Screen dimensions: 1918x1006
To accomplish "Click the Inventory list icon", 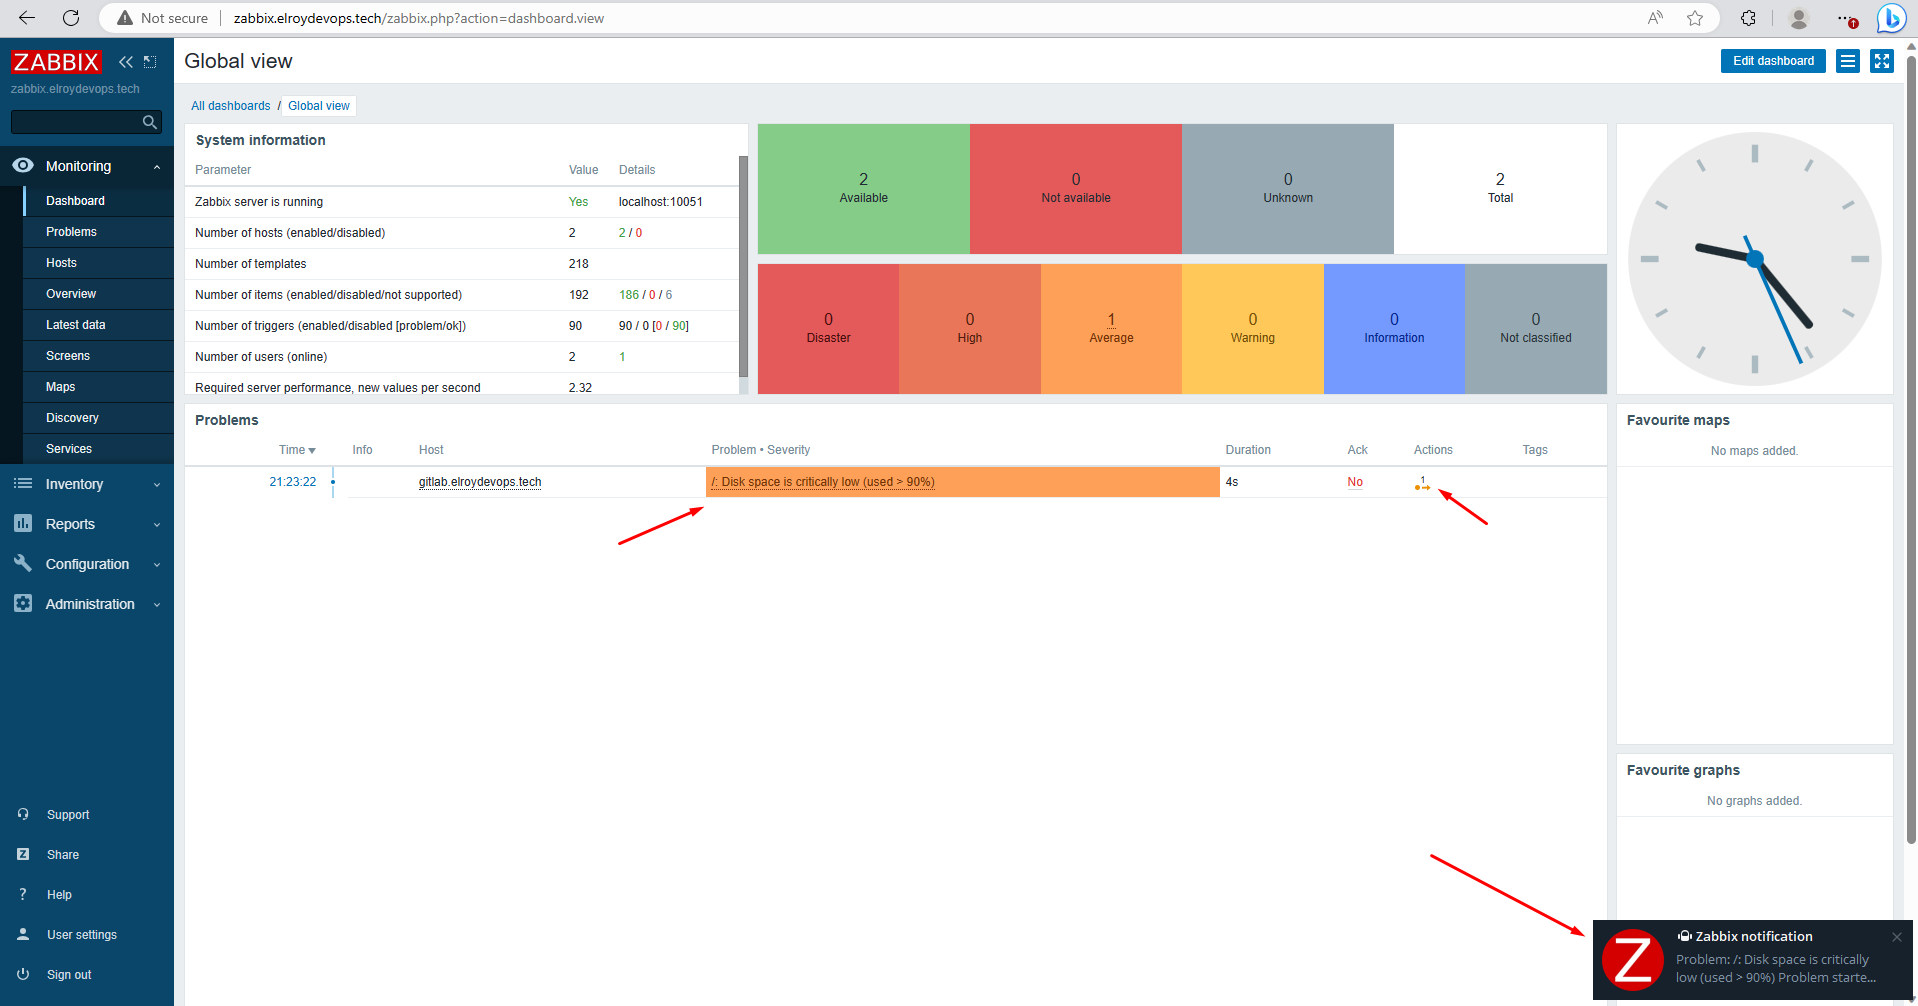I will [x=23, y=484].
